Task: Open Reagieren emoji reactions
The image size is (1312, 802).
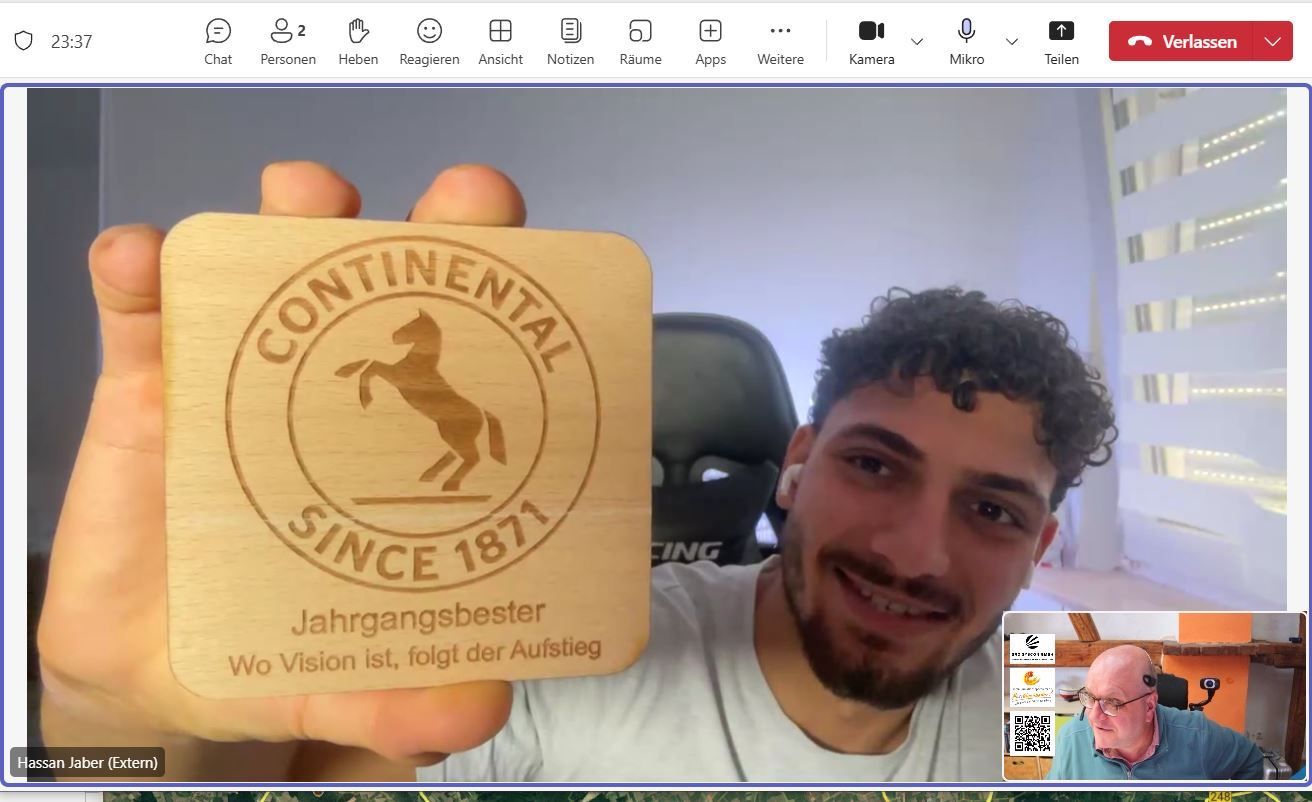Action: coord(429,42)
